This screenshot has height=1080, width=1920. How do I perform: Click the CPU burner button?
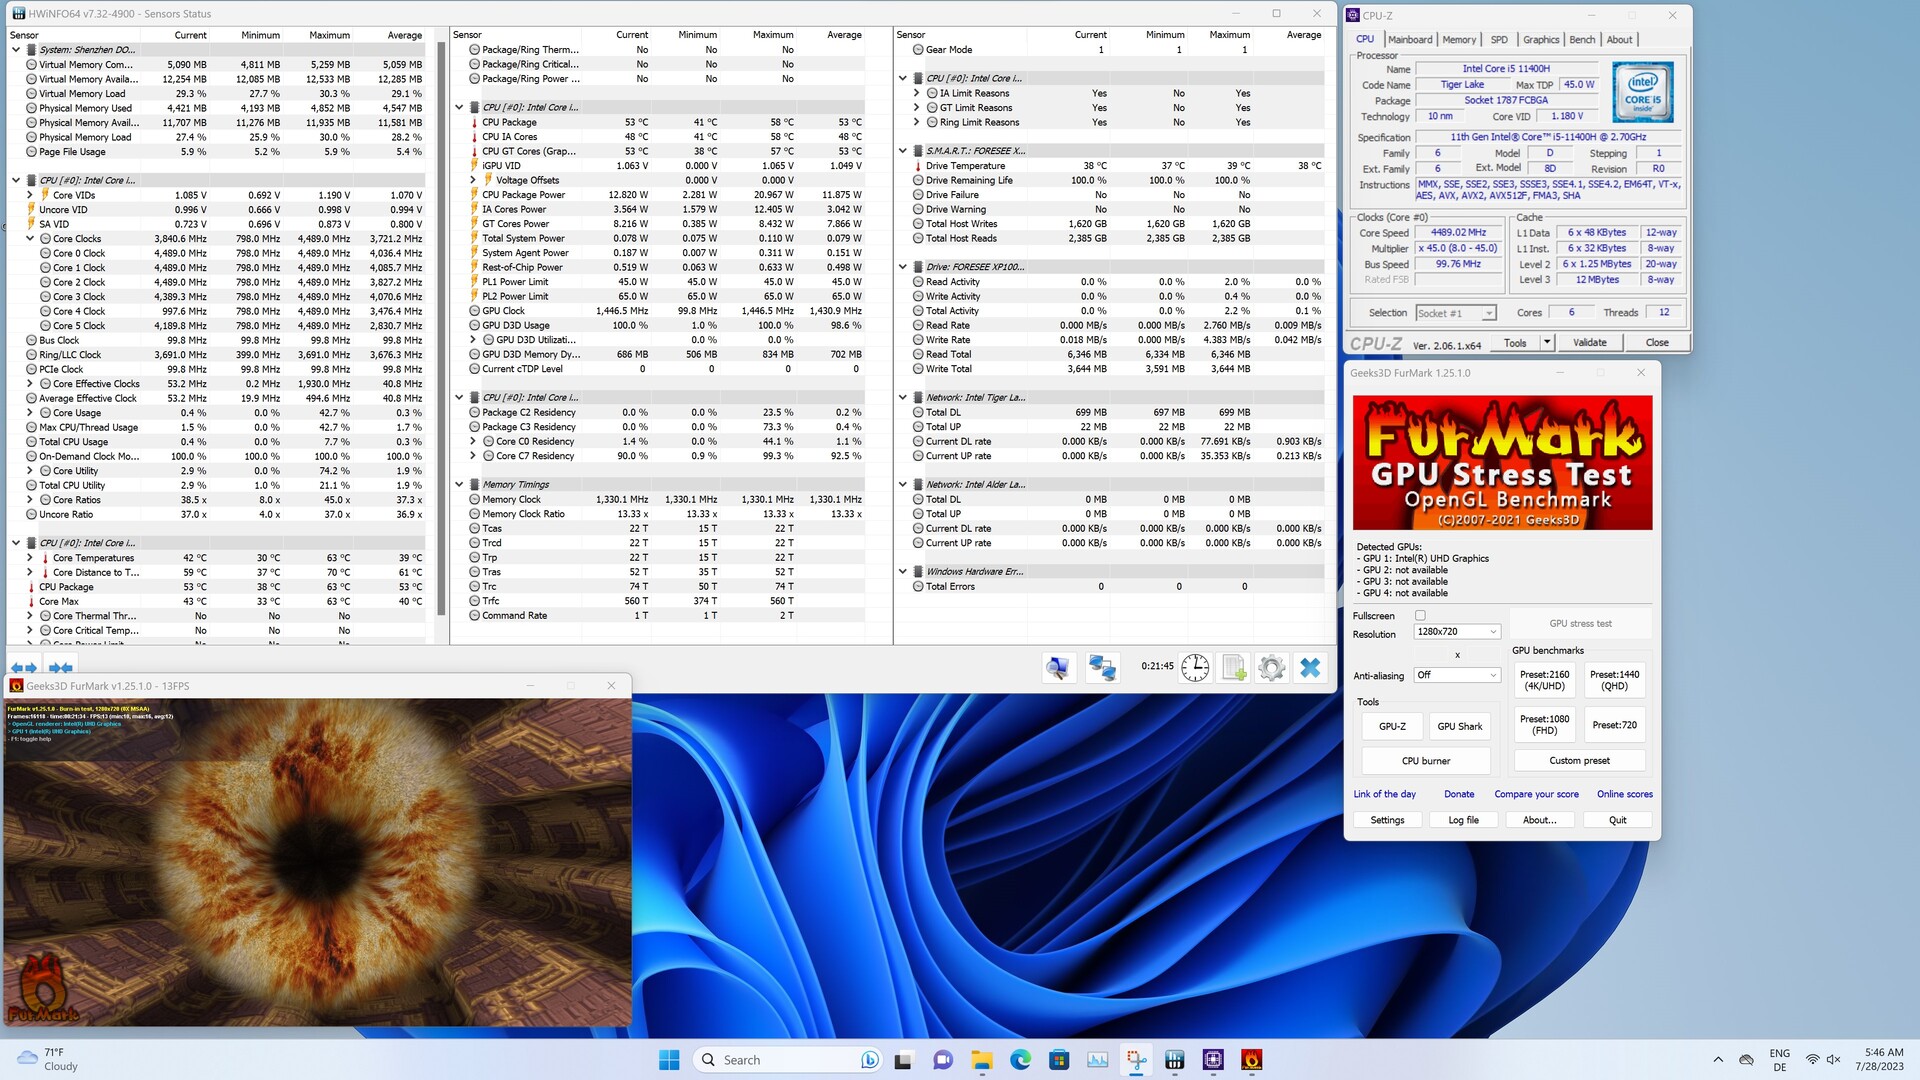[1425, 761]
